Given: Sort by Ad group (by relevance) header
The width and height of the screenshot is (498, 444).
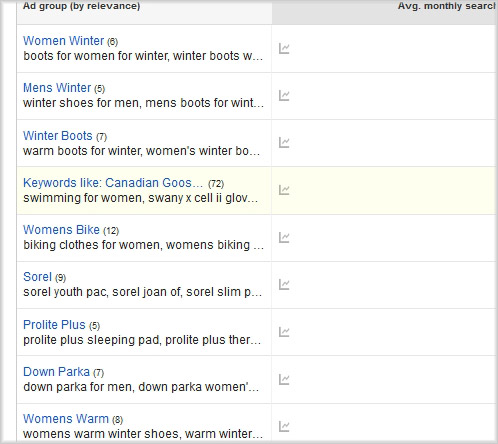Looking at the screenshot, I should pos(81,6).
